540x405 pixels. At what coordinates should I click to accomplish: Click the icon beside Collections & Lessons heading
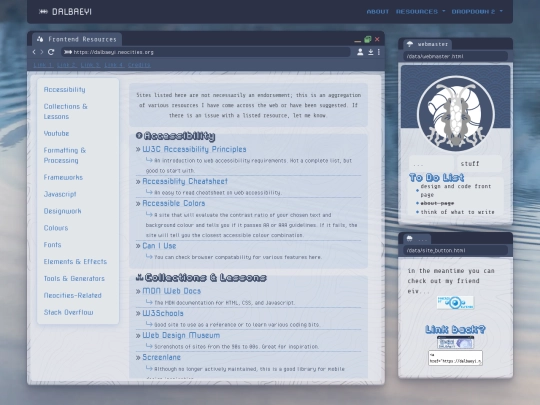139,277
